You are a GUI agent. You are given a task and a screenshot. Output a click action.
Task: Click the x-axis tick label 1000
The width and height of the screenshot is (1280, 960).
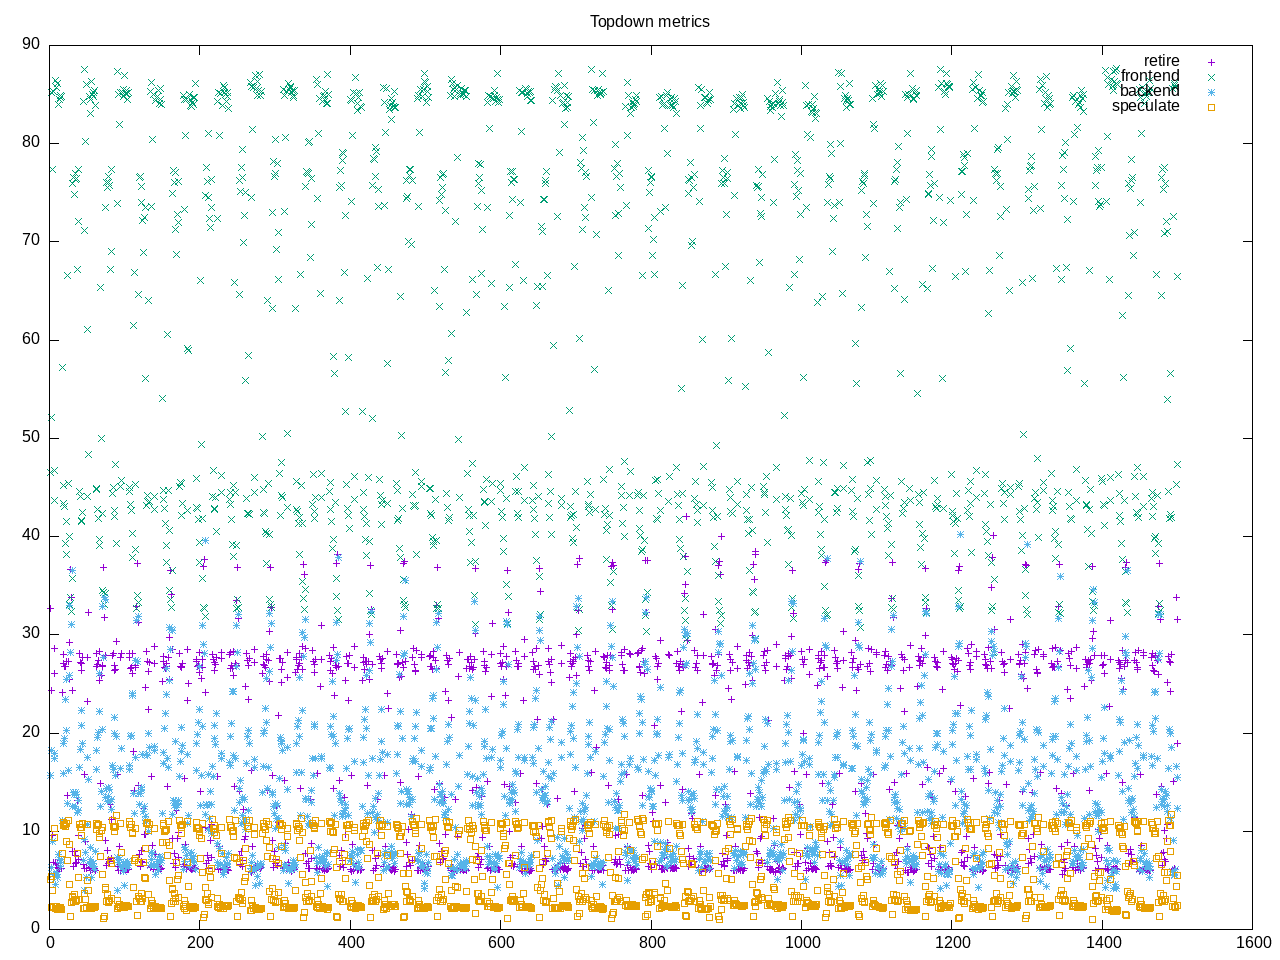pos(802,942)
